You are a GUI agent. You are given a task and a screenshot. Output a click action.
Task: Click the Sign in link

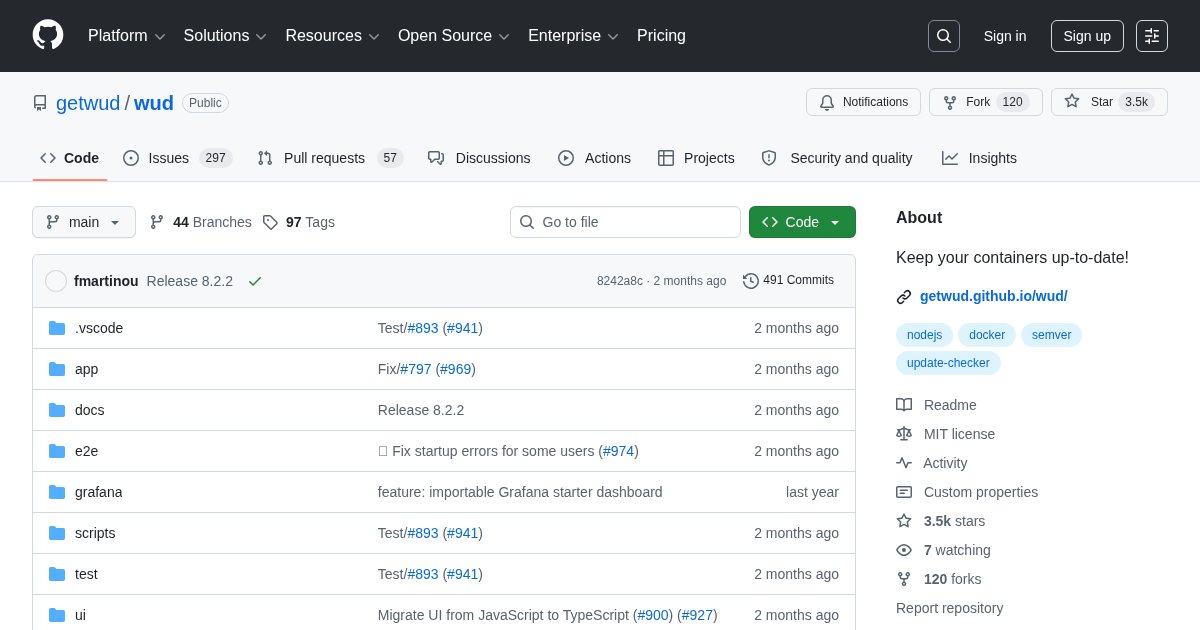1005,36
